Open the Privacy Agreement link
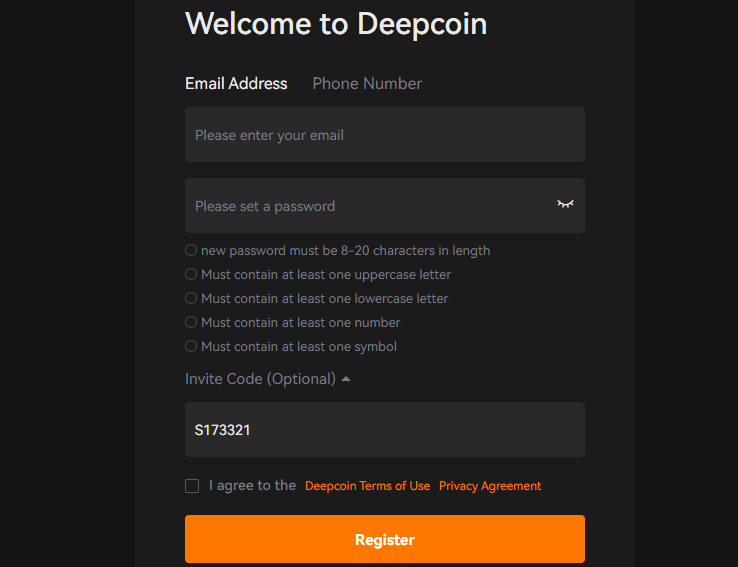This screenshot has height=567, width=738. coord(490,486)
